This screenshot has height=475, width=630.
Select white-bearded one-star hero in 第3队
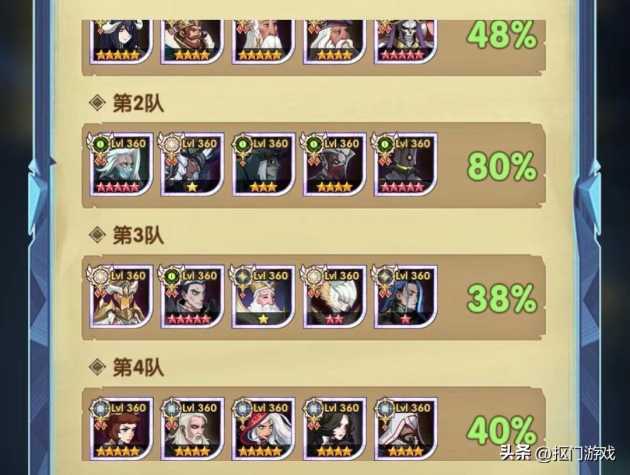tap(263, 297)
